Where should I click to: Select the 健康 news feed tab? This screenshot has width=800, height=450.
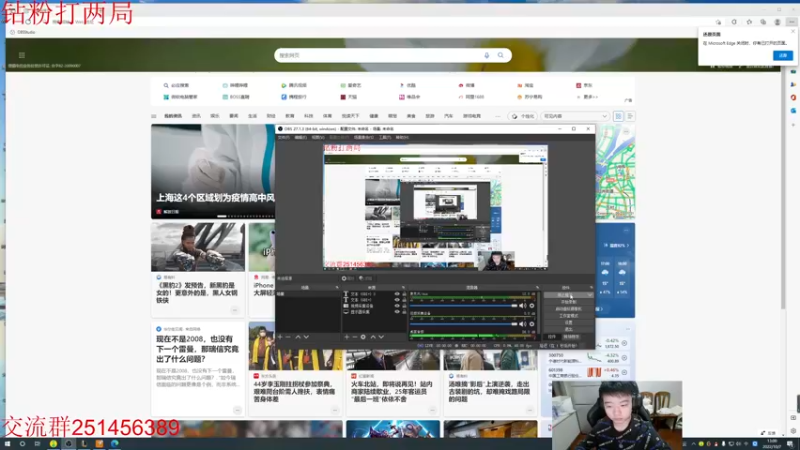point(374,116)
